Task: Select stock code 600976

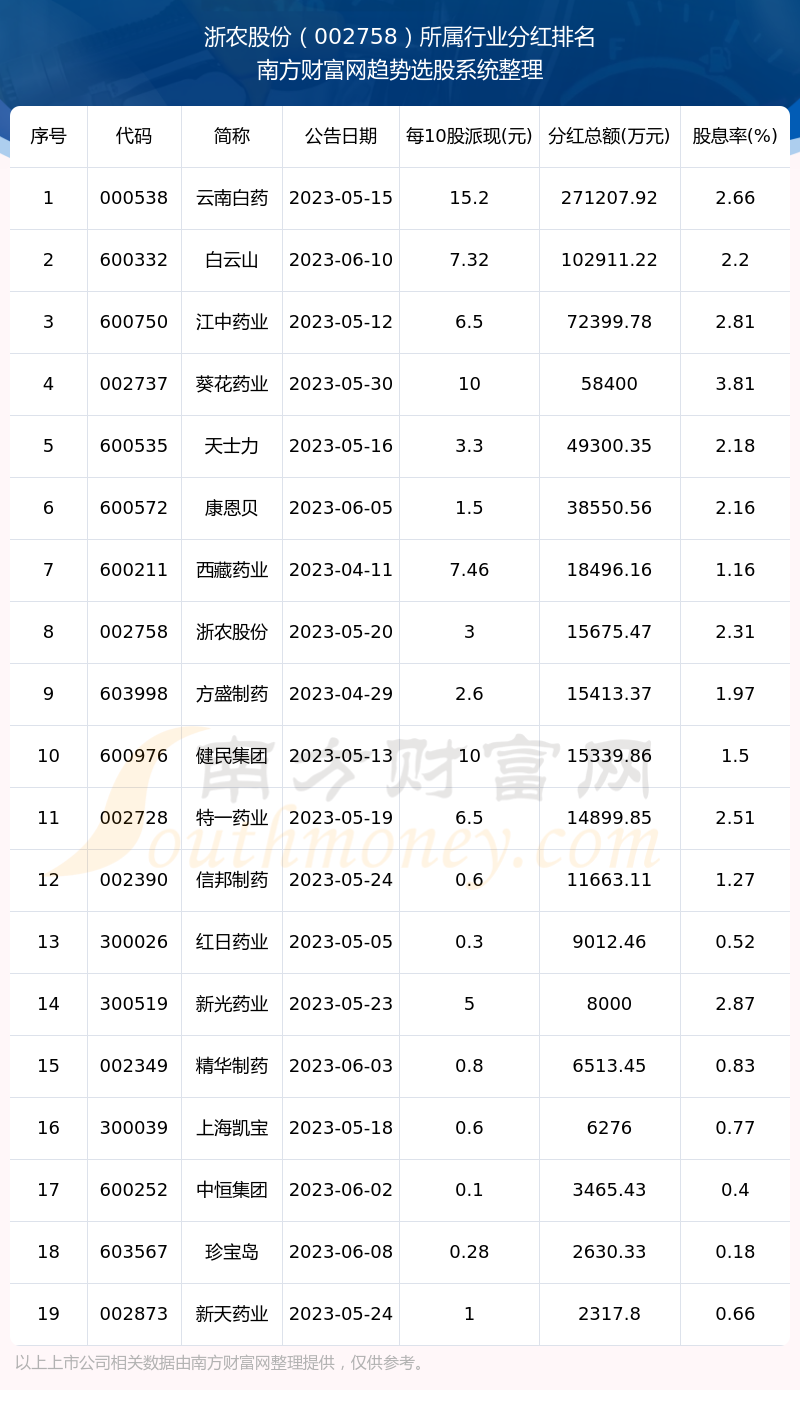Action: 134,756
